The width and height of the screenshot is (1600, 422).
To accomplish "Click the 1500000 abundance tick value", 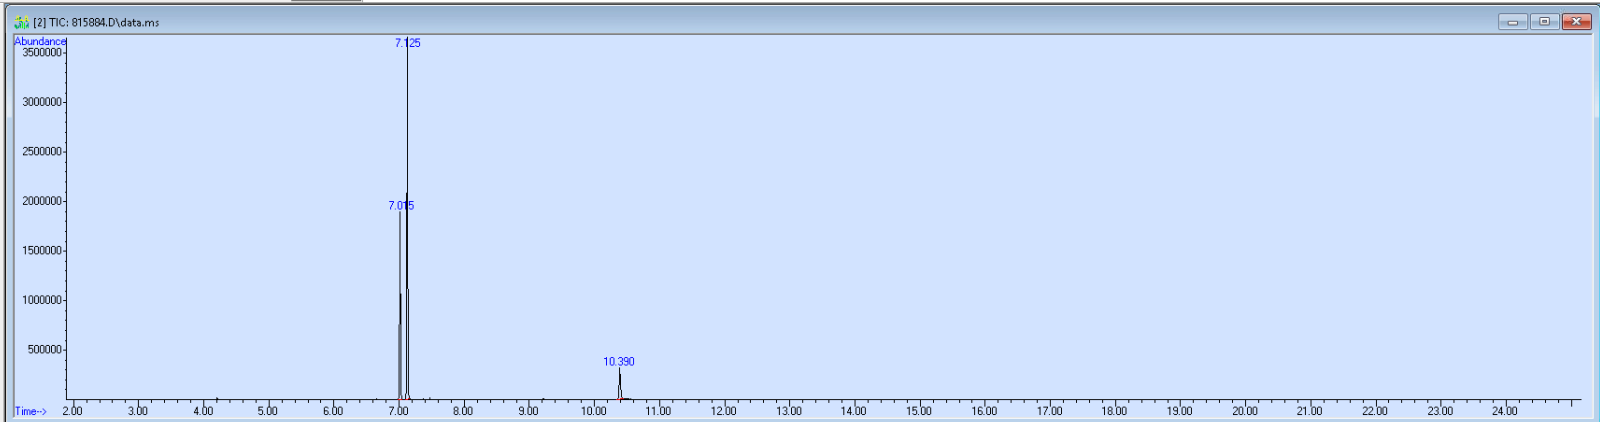I will [42, 251].
